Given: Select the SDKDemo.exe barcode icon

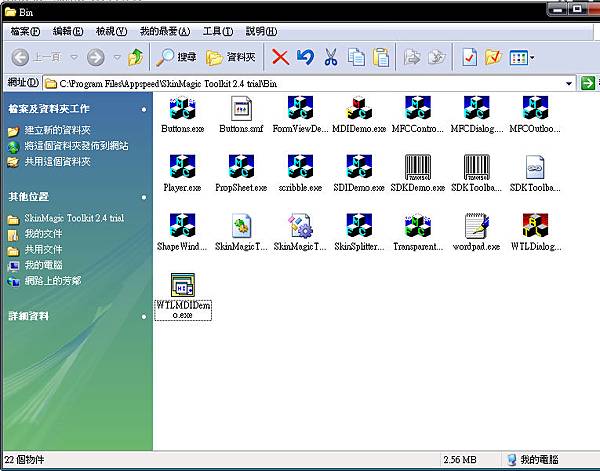Looking at the screenshot, I should point(417,167).
